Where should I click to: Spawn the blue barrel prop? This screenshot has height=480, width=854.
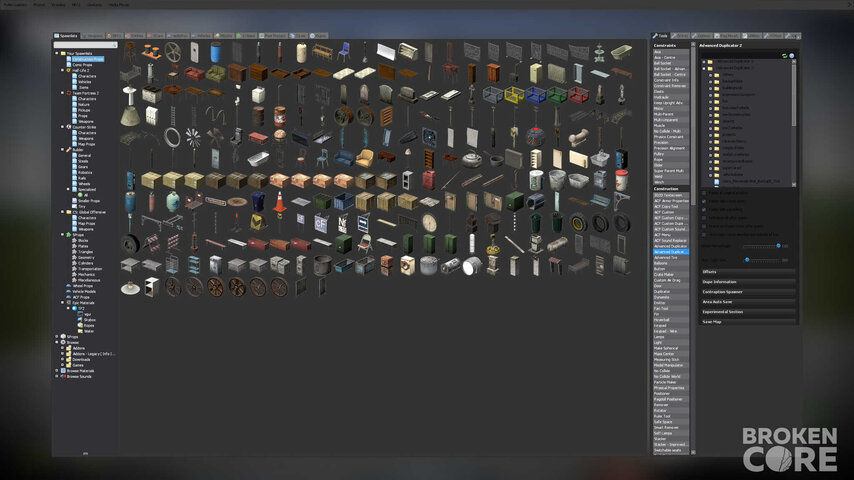(x=216, y=53)
